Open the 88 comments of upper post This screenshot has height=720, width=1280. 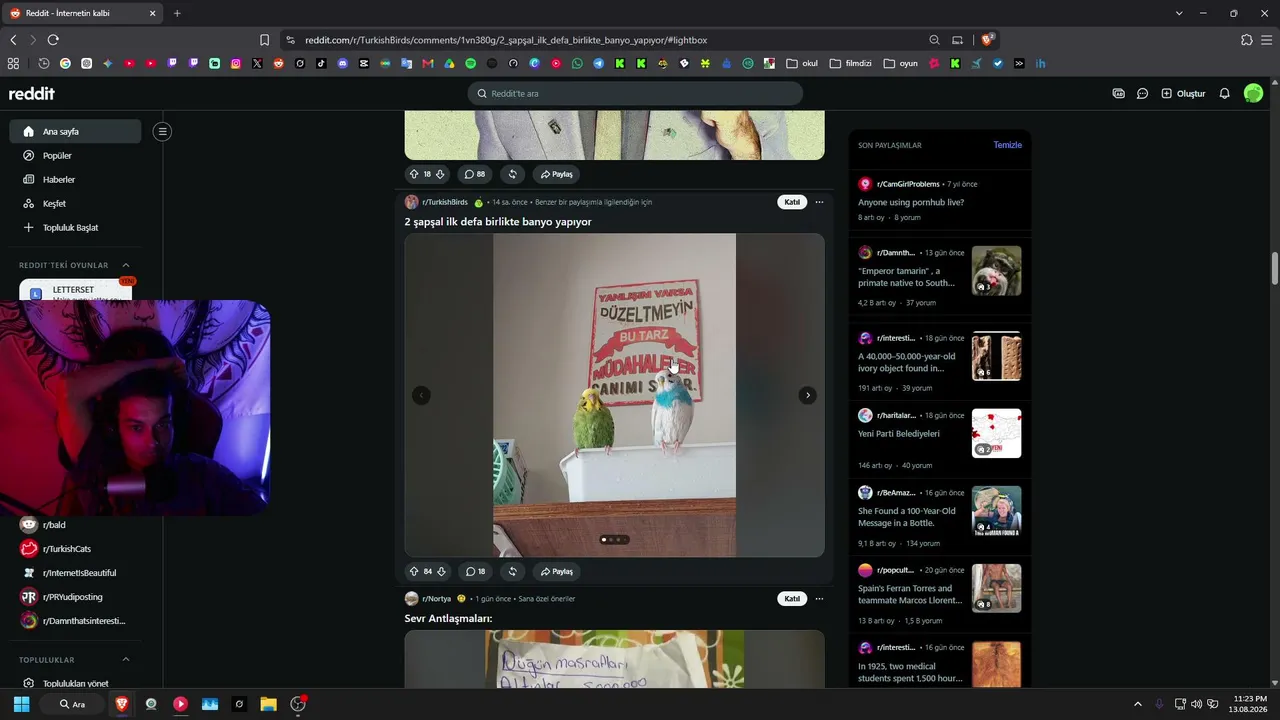475,174
